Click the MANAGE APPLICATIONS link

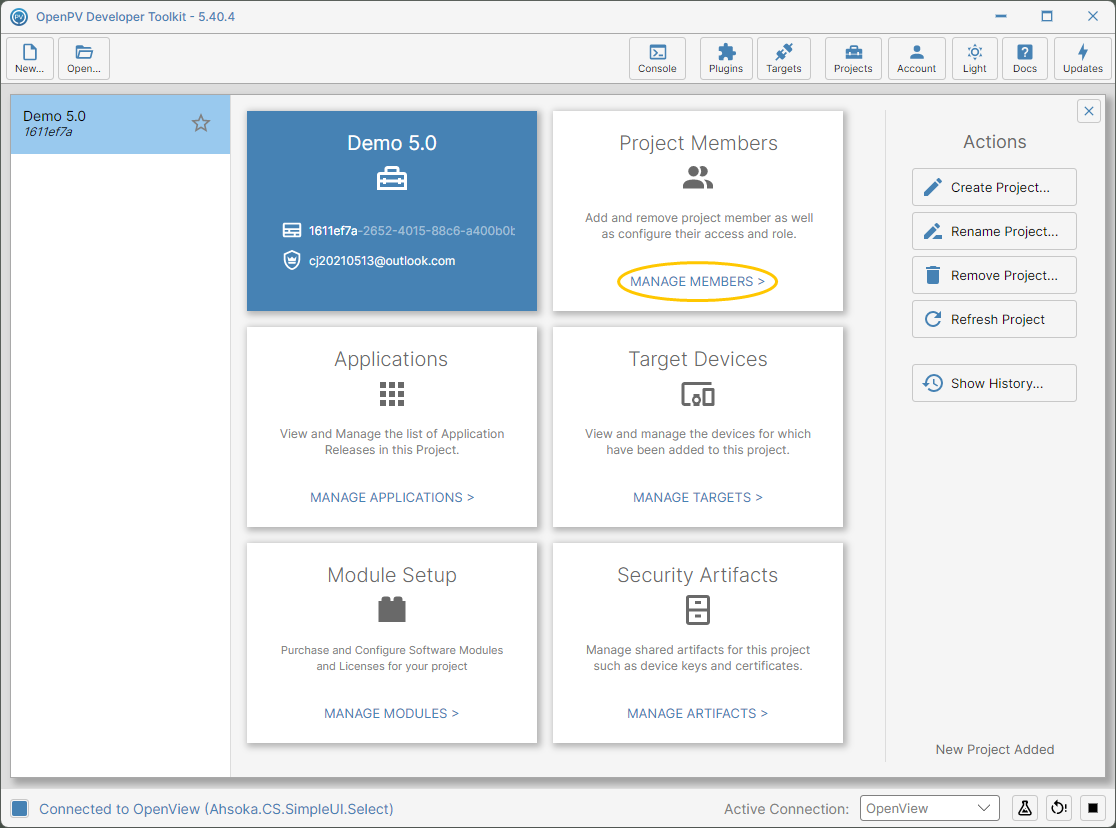pyautogui.click(x=391, y=497)
